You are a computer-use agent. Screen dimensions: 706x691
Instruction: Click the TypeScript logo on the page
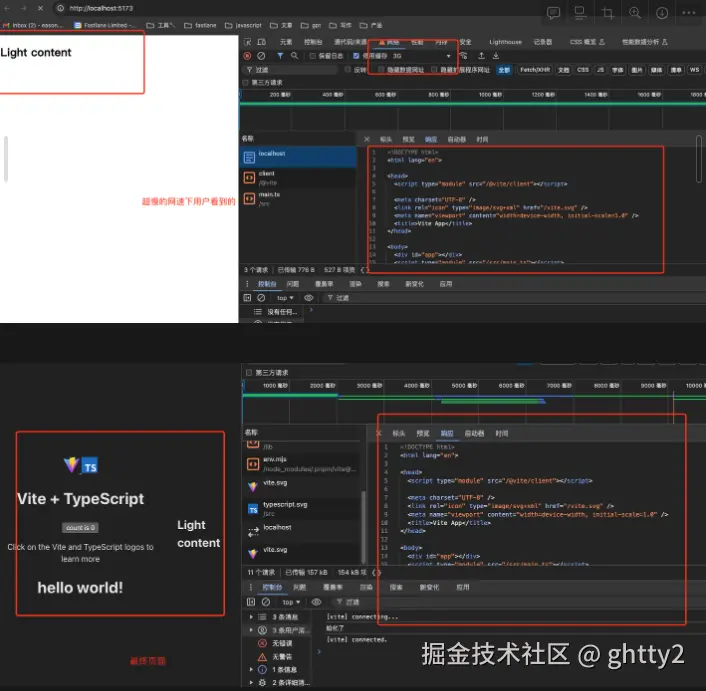(90, 466)
